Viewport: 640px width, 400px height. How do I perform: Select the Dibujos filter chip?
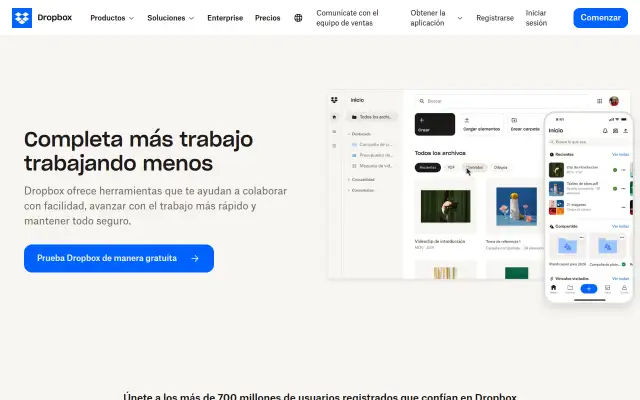click(500, 167)
